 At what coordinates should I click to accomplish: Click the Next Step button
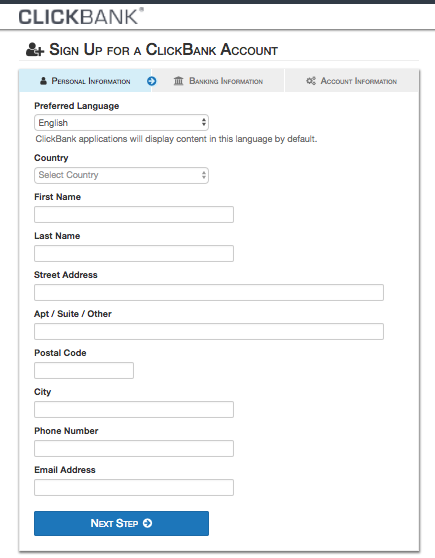click(121, 523)
